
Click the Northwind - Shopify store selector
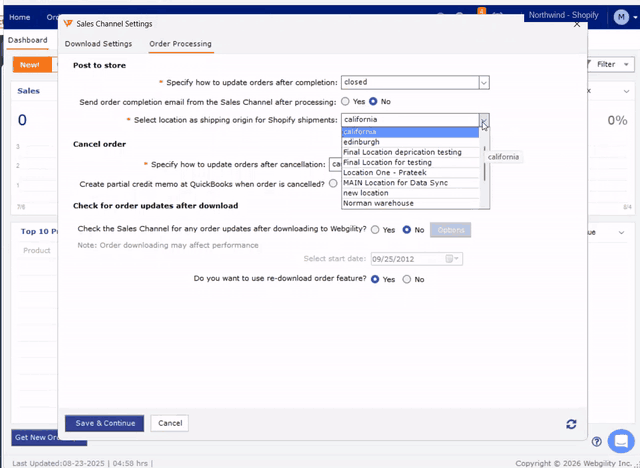(563, 15)
